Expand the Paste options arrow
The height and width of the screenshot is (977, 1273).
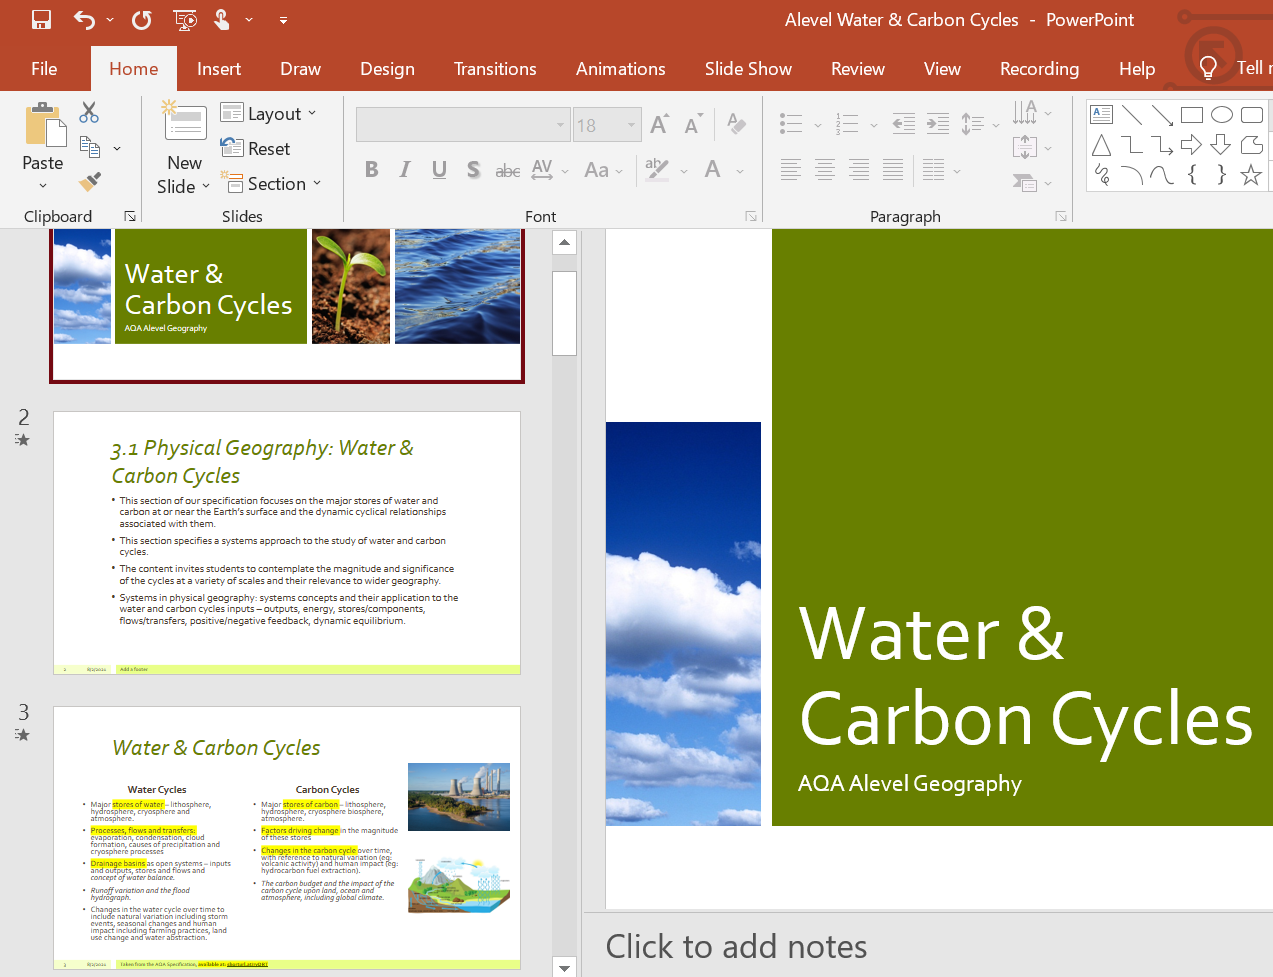tap(43, 186)
